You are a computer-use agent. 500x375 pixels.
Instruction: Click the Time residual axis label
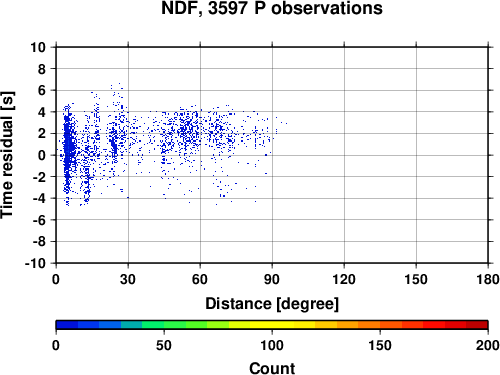(x=8, y=155)
